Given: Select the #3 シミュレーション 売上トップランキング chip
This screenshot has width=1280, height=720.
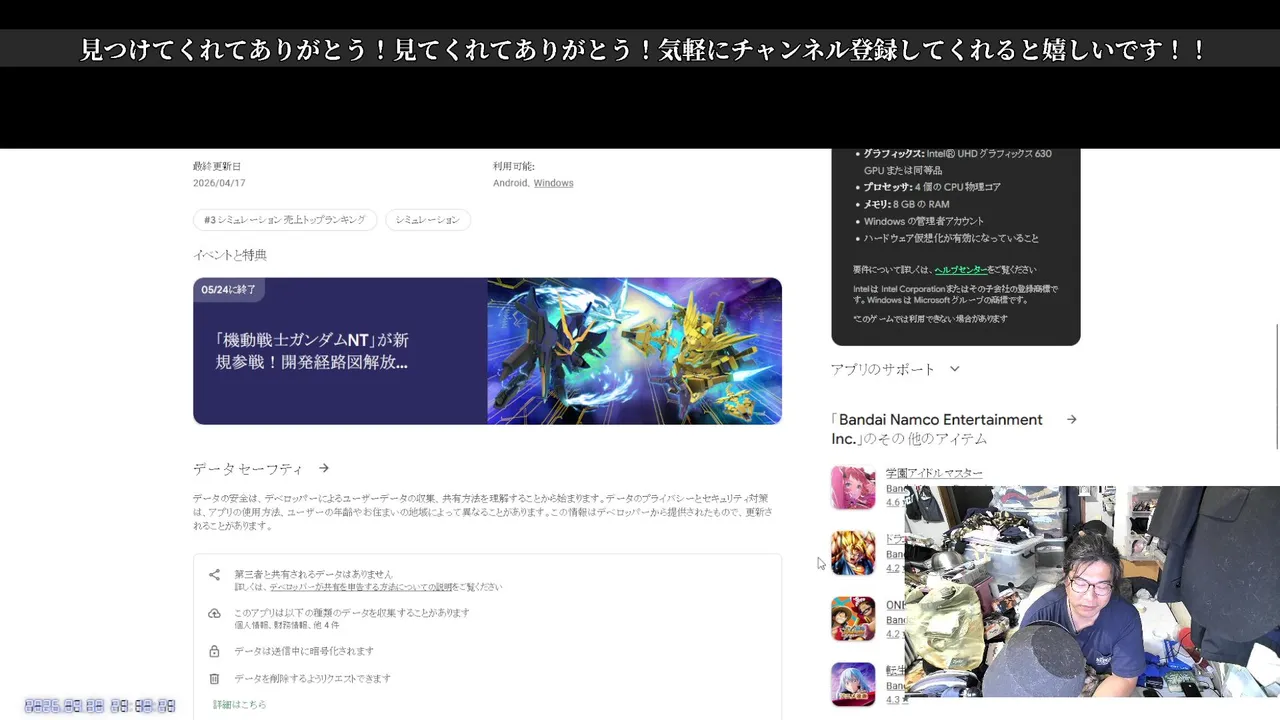Looking at the screenshot, I should [x=285, y=220].
